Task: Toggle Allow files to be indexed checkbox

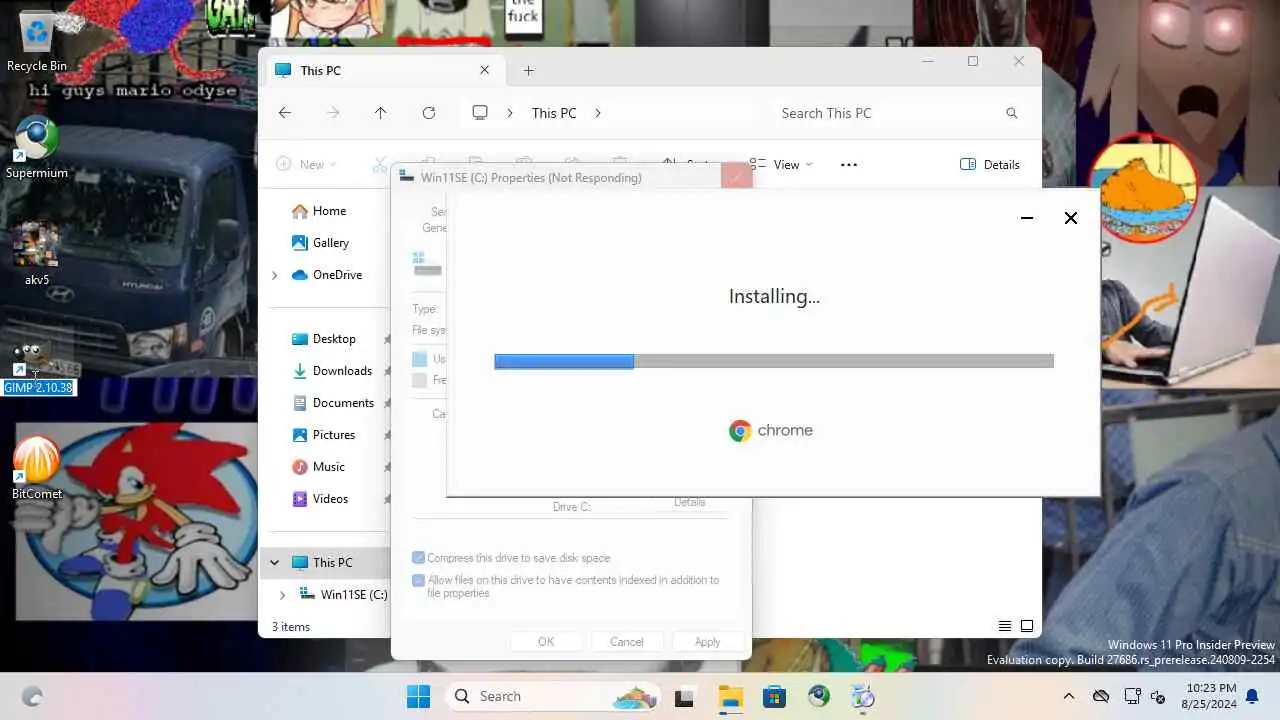Action: click(x=418, y=580)
